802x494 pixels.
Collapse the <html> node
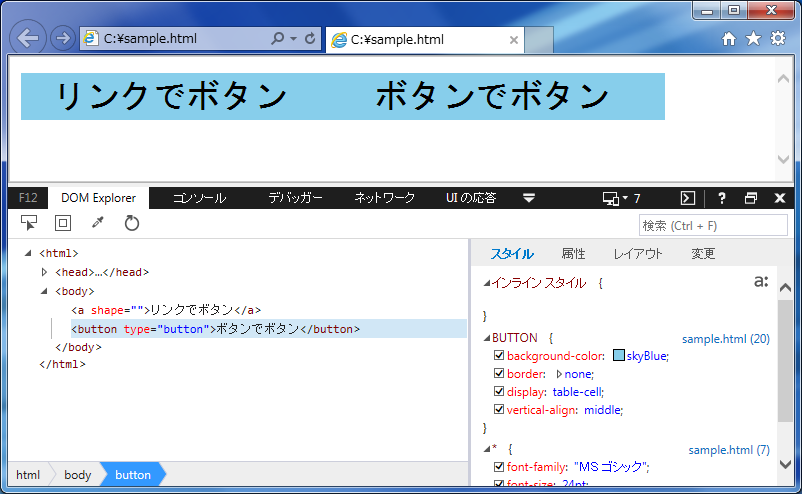pos(28,253)
